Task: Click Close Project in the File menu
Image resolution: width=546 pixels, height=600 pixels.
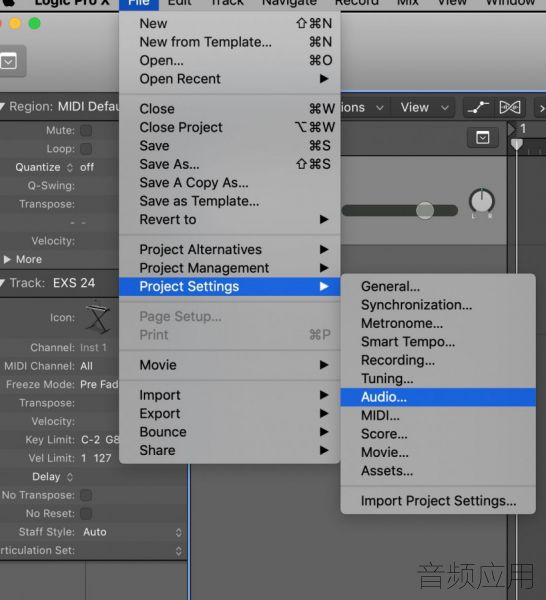Action: point(230,127)
